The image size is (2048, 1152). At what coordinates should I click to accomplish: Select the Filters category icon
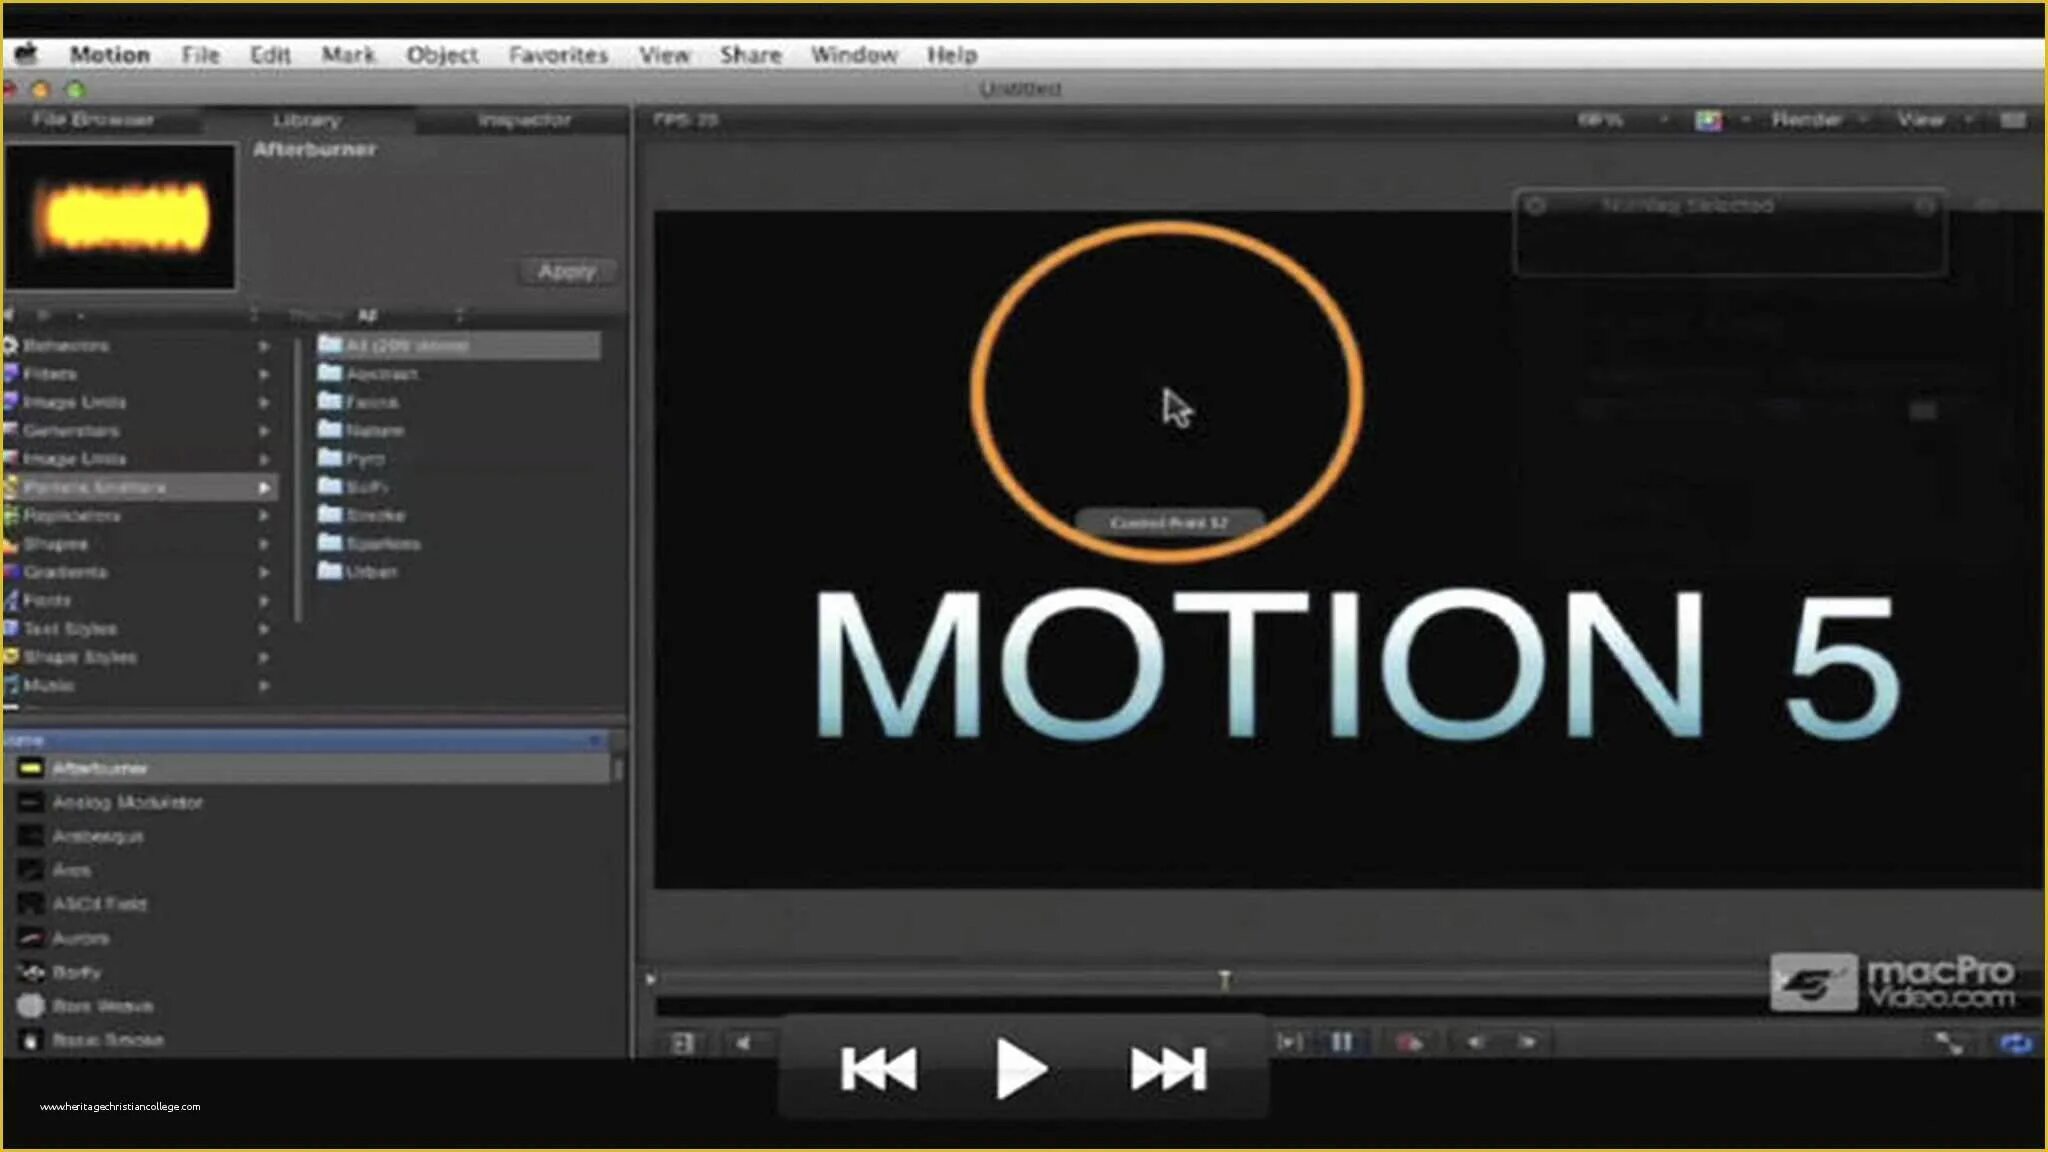(x=10, y=373)
